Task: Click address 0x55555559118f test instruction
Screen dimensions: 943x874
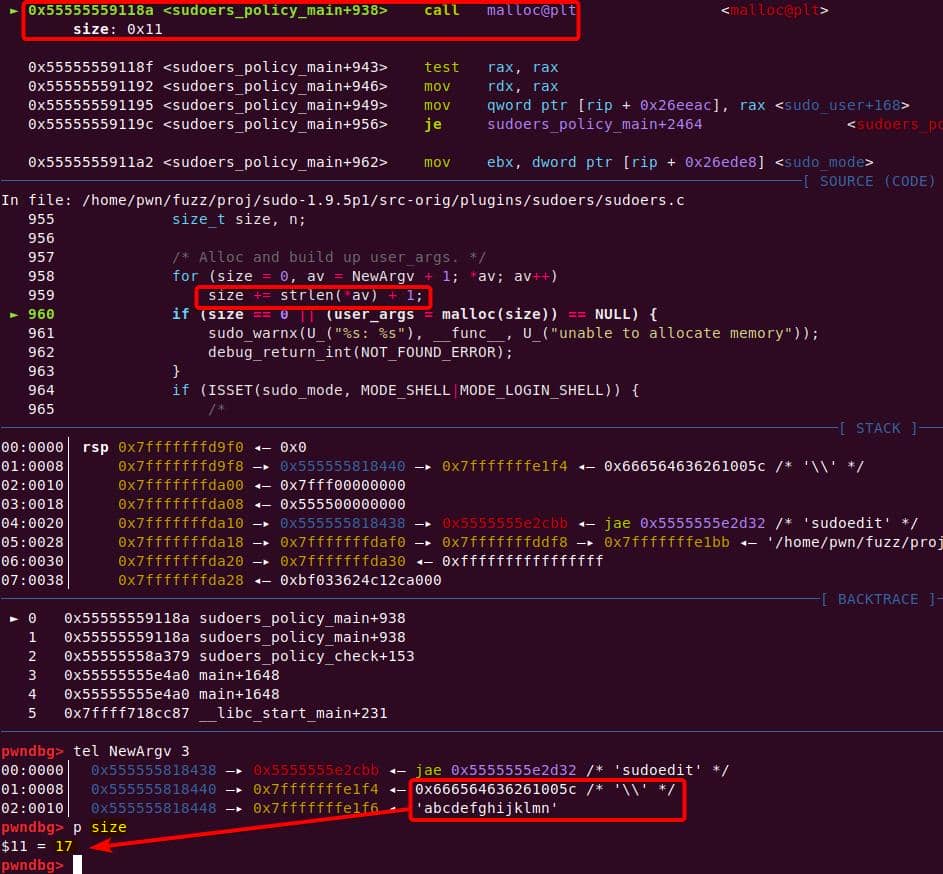Action: click(293, 67)
